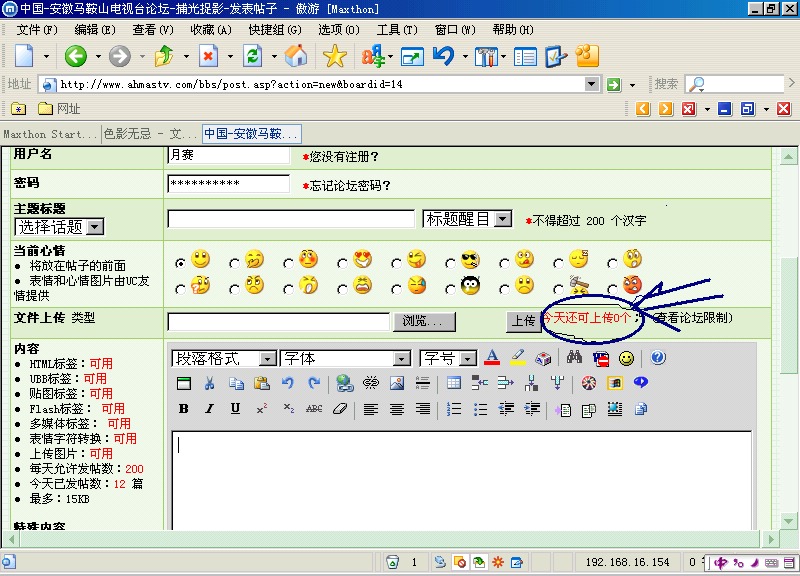
Task: Click the green Back arrow button
Action: (x=76, y=56)
